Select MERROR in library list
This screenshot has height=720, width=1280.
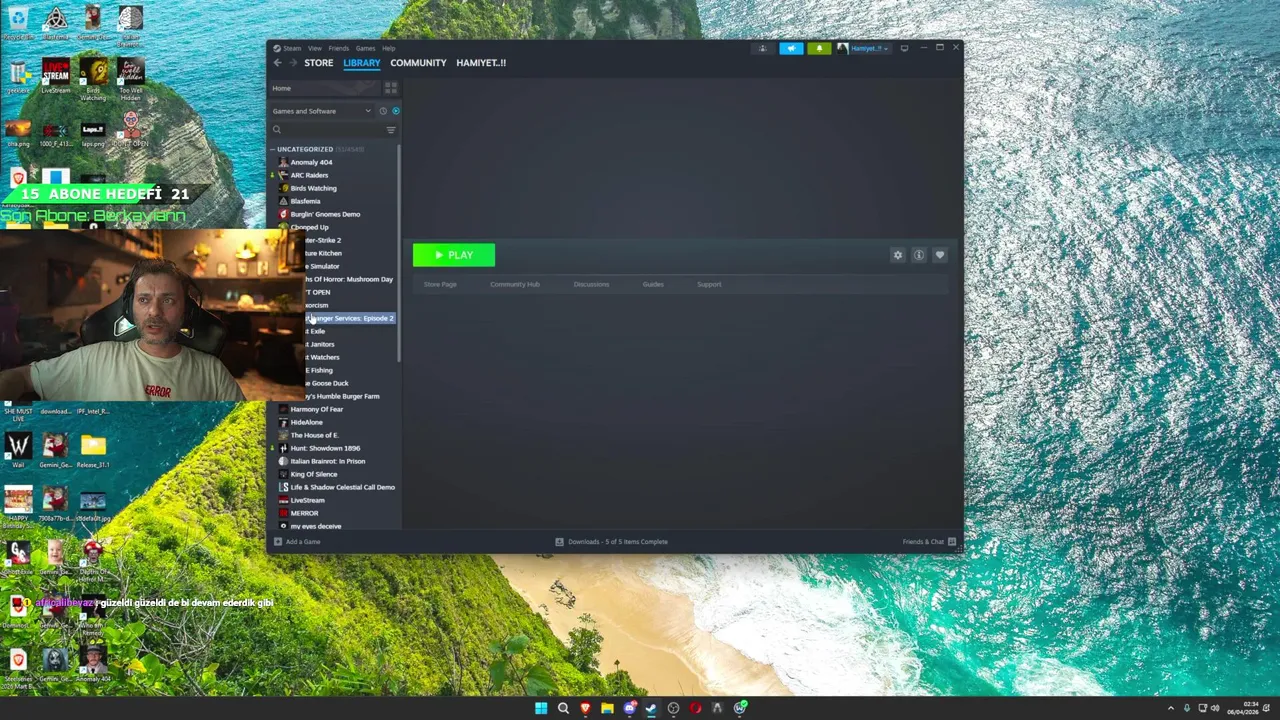tap(304, 513)
